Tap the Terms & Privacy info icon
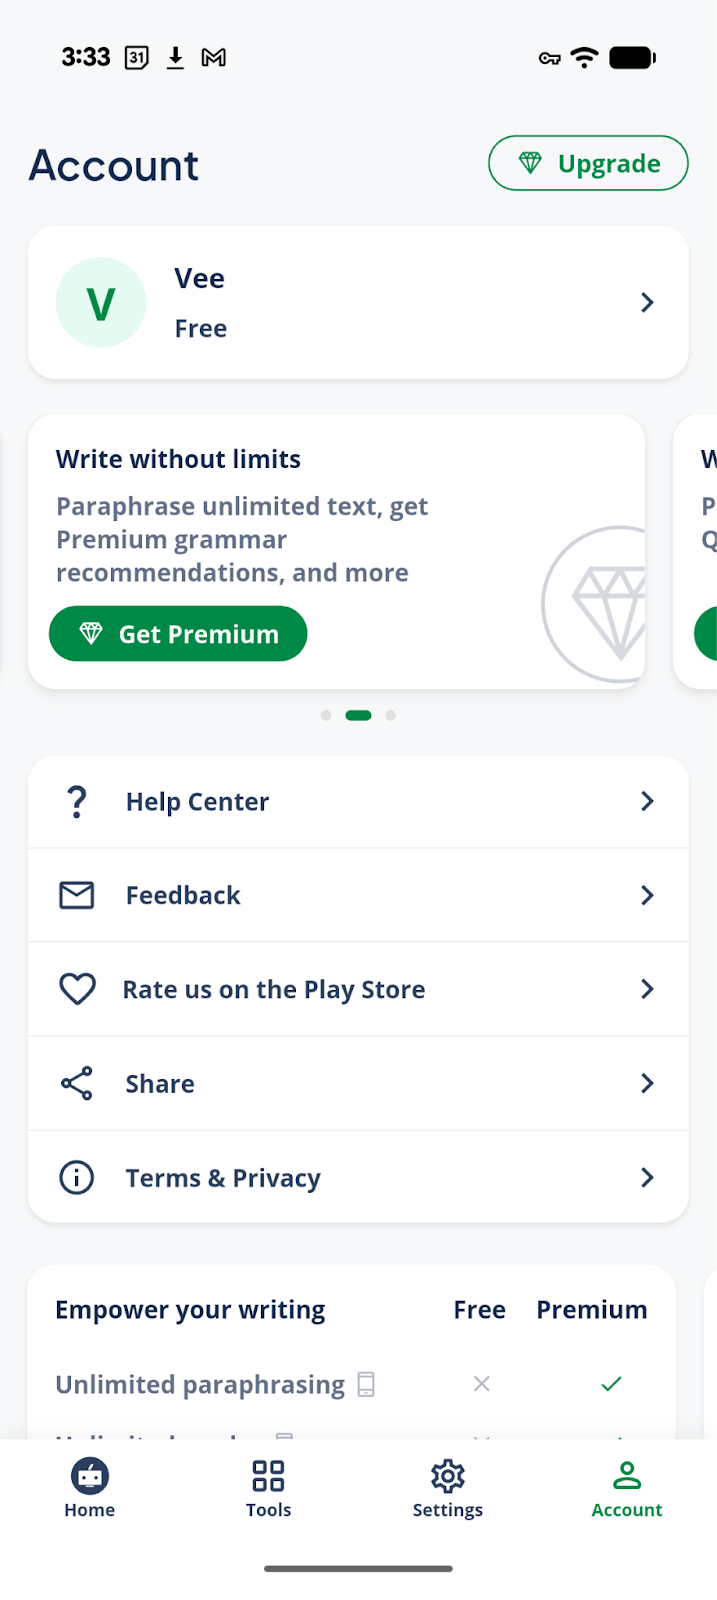 pyautogui.click(x=77, y=1178)
